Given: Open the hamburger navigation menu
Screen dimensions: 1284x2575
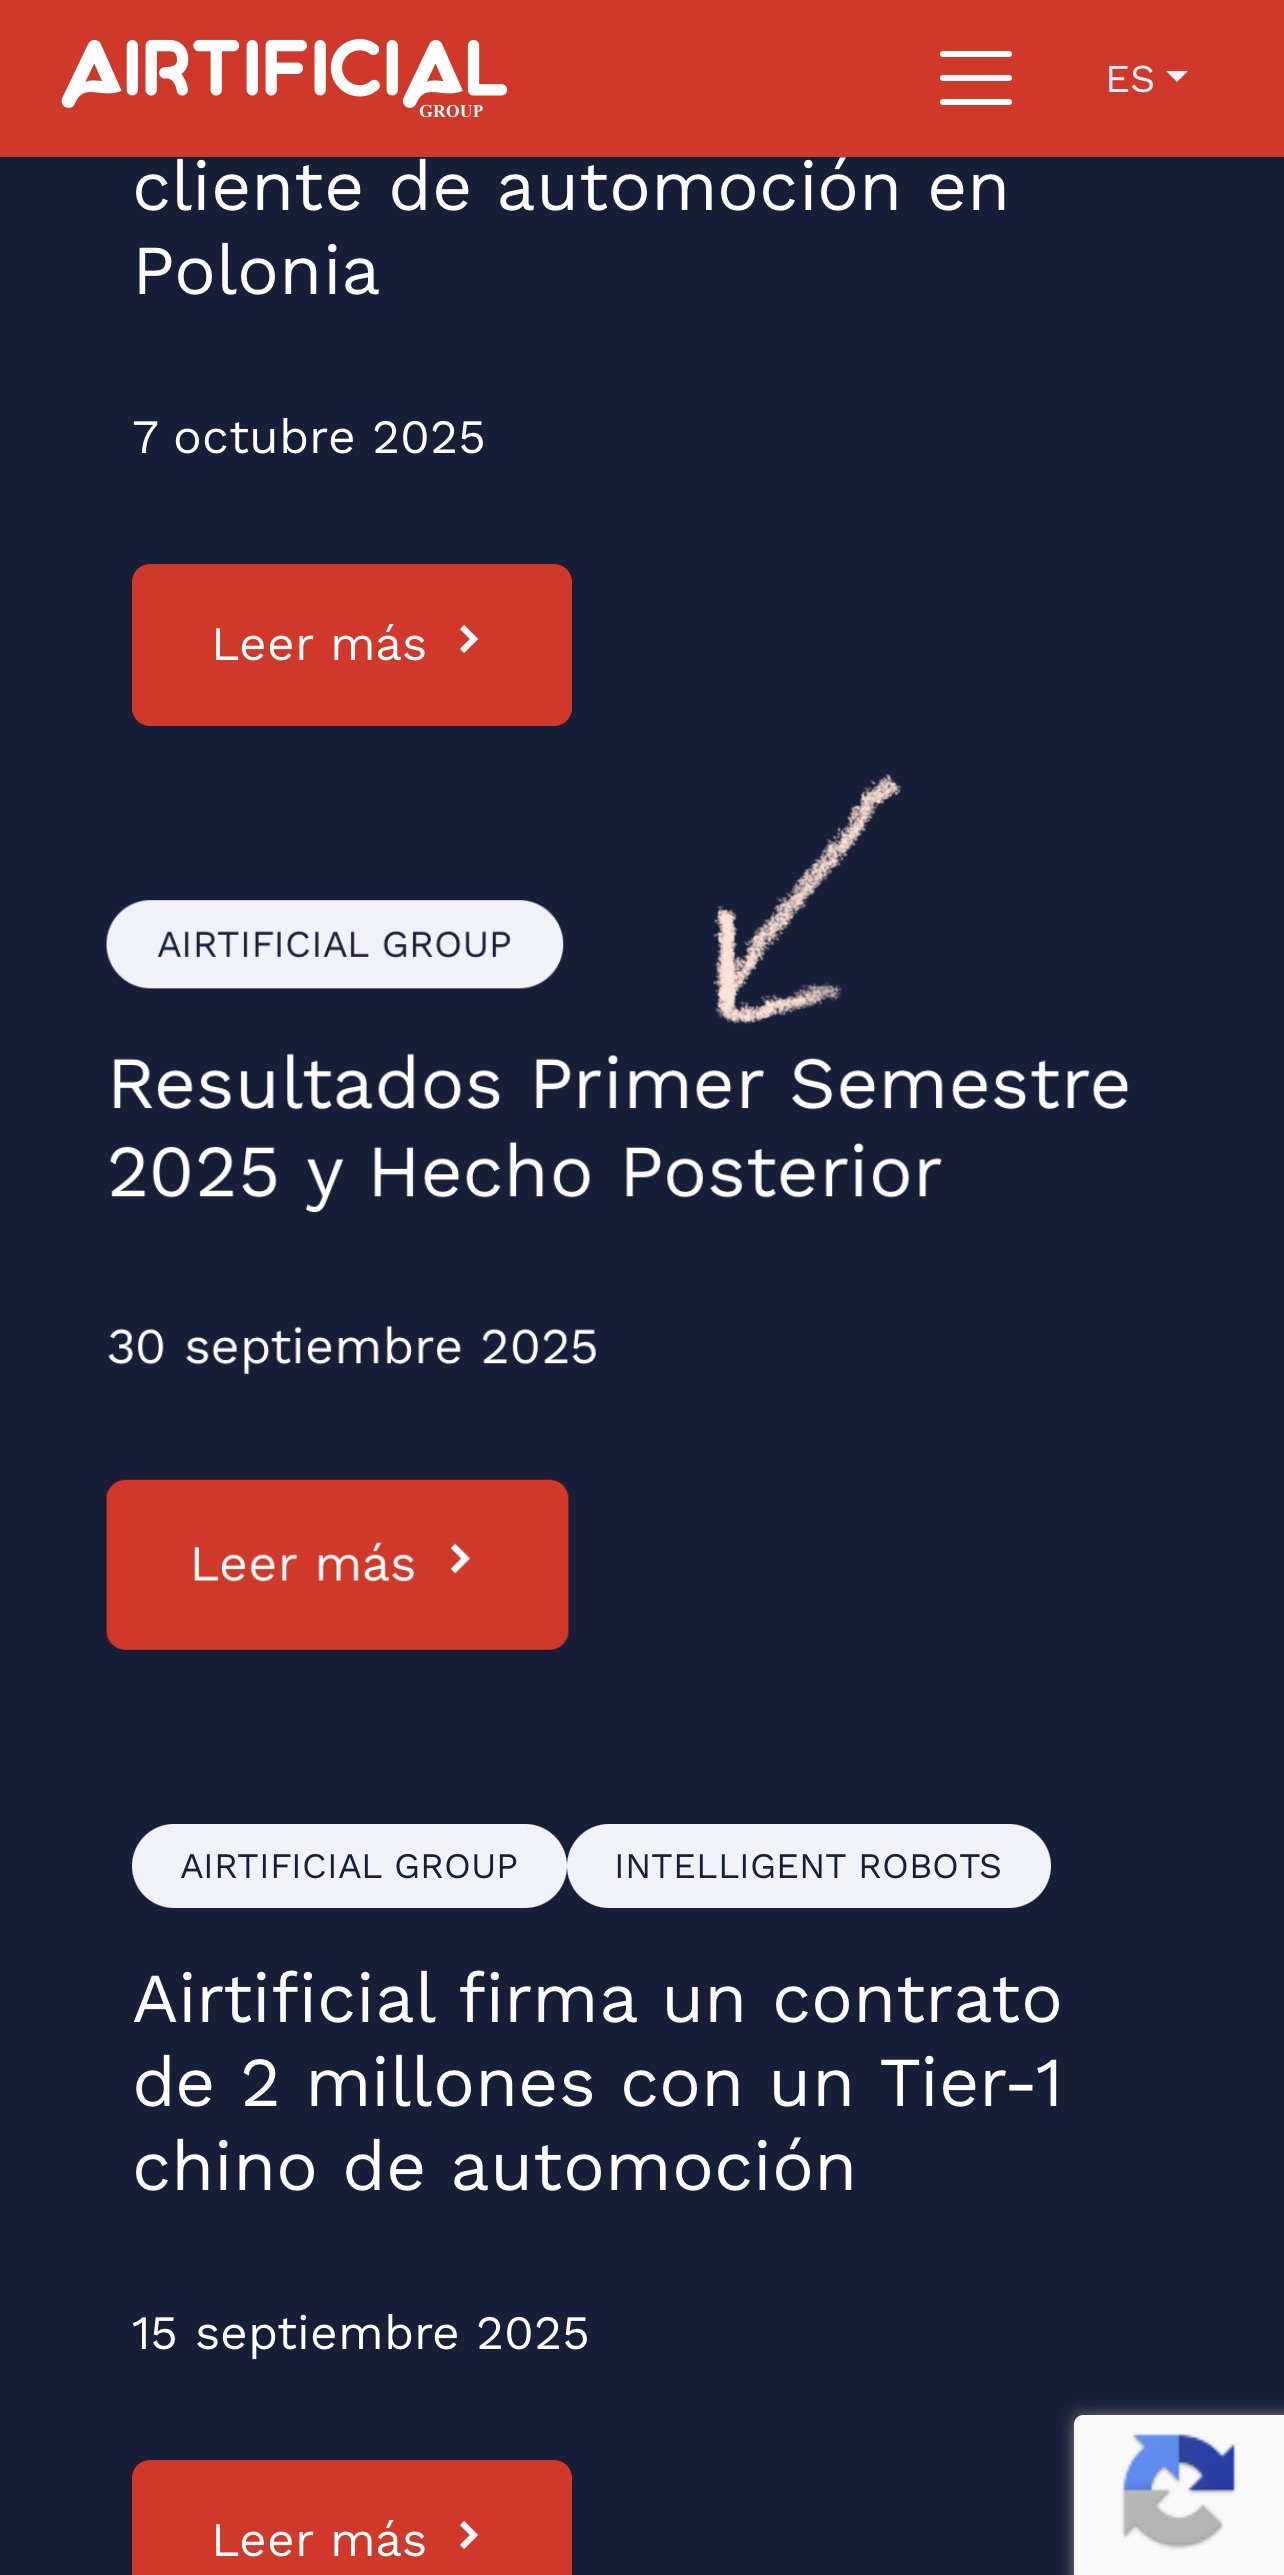Looking at the screenshot, I should [975, 78].
